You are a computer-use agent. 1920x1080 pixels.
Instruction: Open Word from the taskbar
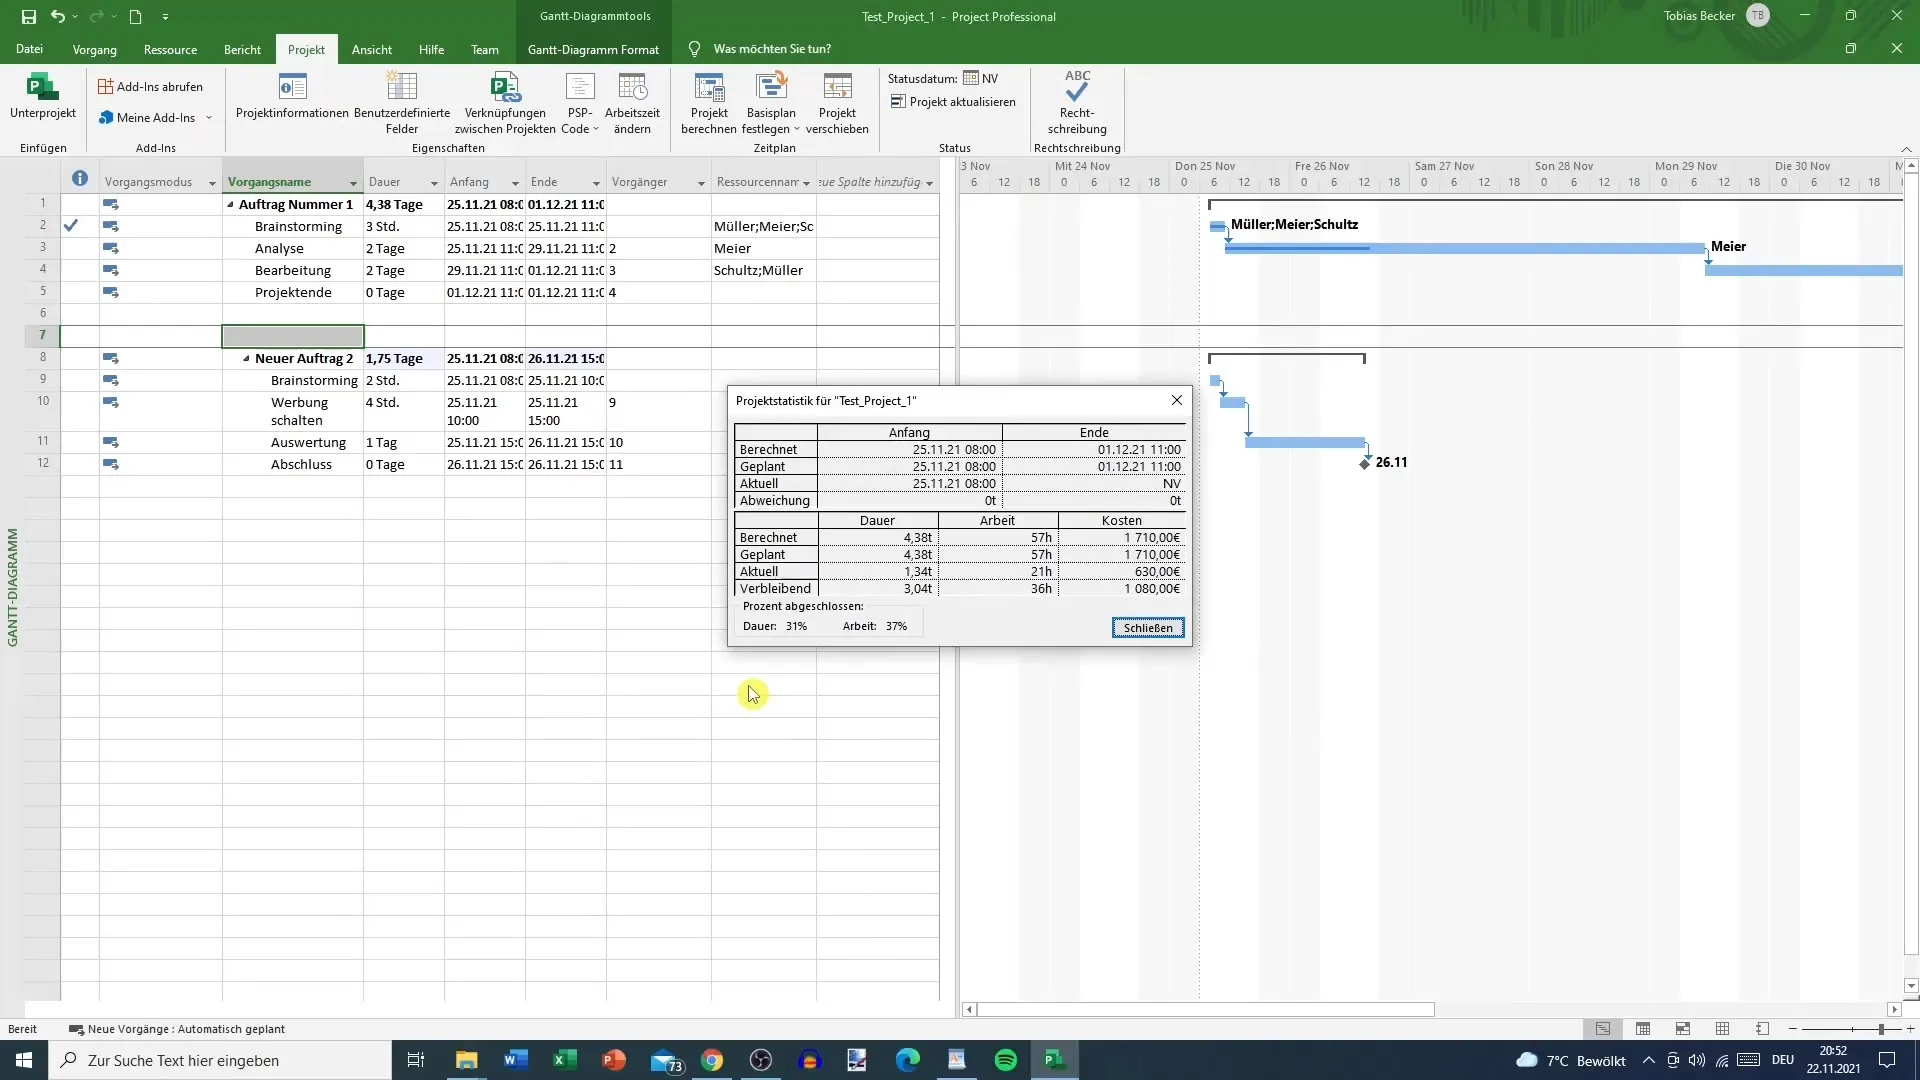click(x=516, y=1060)
